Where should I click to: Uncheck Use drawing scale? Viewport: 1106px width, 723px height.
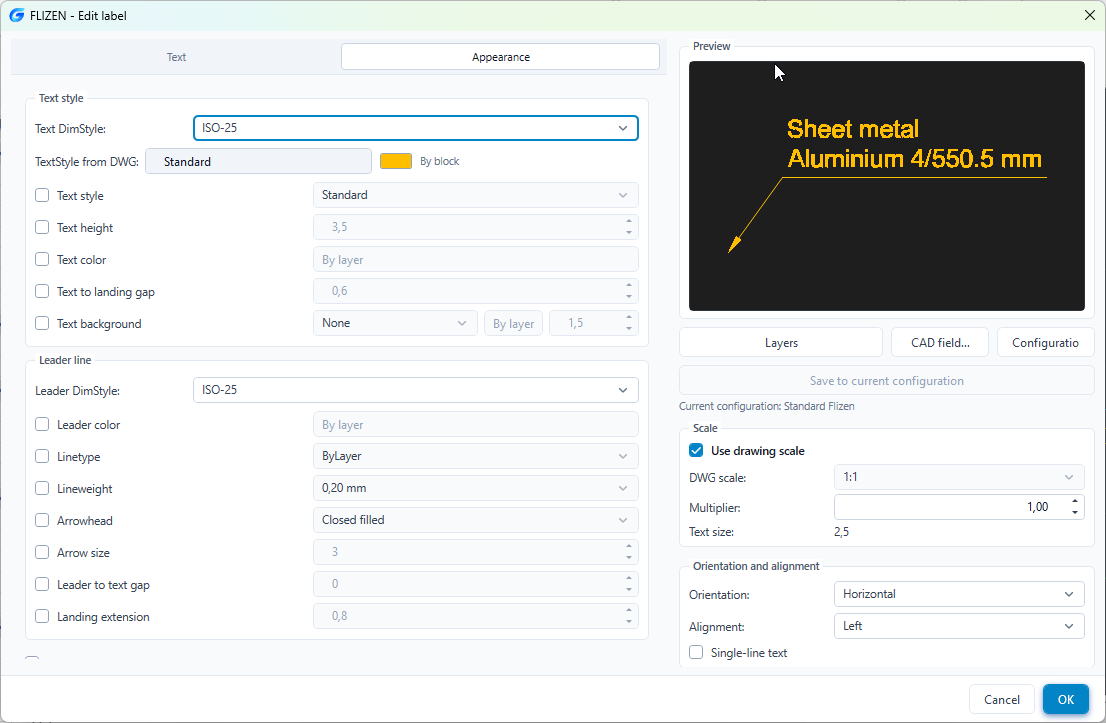696,451
